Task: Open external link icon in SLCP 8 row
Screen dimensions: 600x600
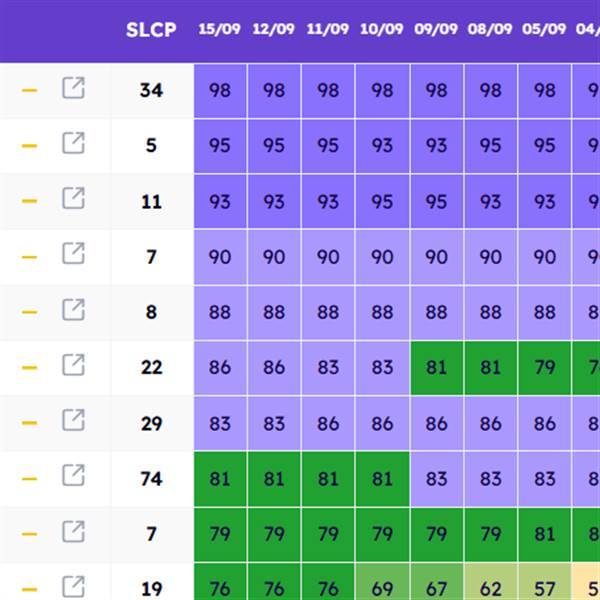Action: (73, 310)
